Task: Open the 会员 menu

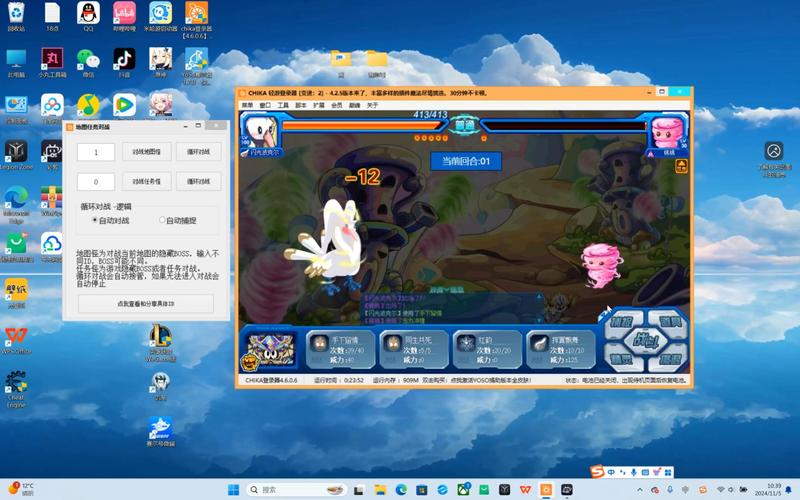Action: 336,105
